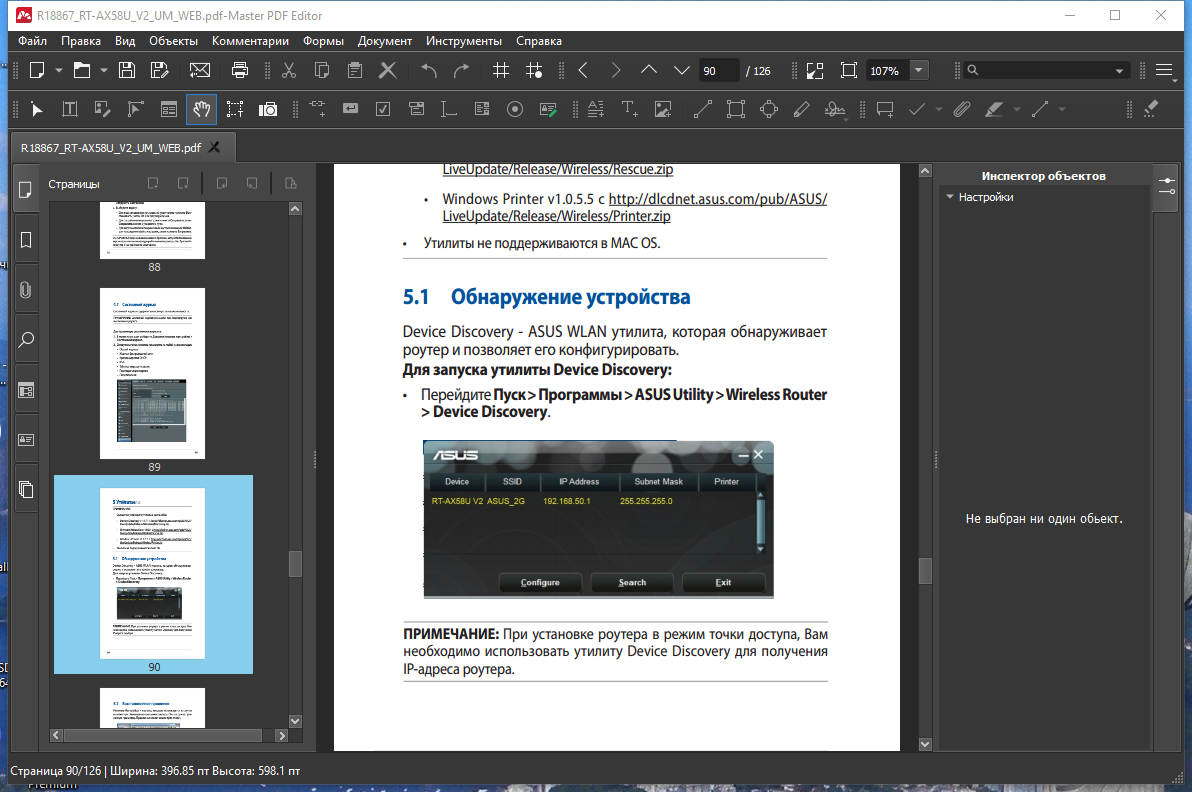Take a snapshot with the camera tool
Image resolution: width=1192 pixels, height=792 pixels.
click(268, 109)
